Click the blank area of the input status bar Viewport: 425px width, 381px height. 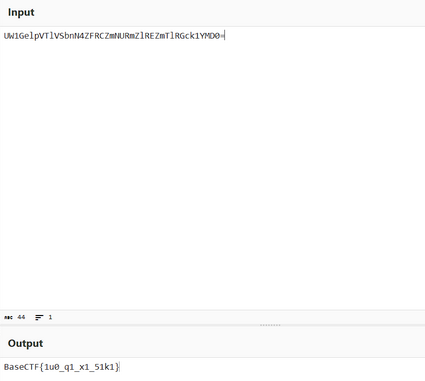click(233, 317)
